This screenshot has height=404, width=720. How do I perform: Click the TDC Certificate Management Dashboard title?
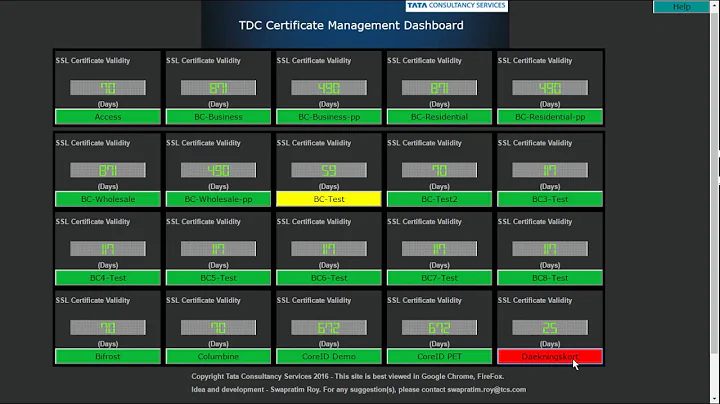[x=351, y=25]
